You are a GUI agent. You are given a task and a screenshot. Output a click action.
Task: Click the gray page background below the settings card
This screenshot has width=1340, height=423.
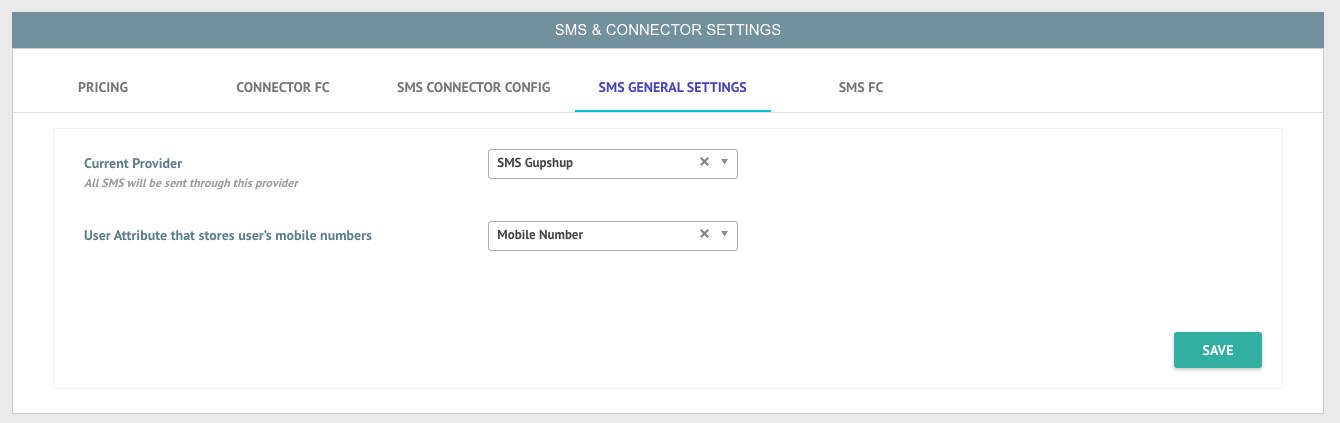[670, 418]
